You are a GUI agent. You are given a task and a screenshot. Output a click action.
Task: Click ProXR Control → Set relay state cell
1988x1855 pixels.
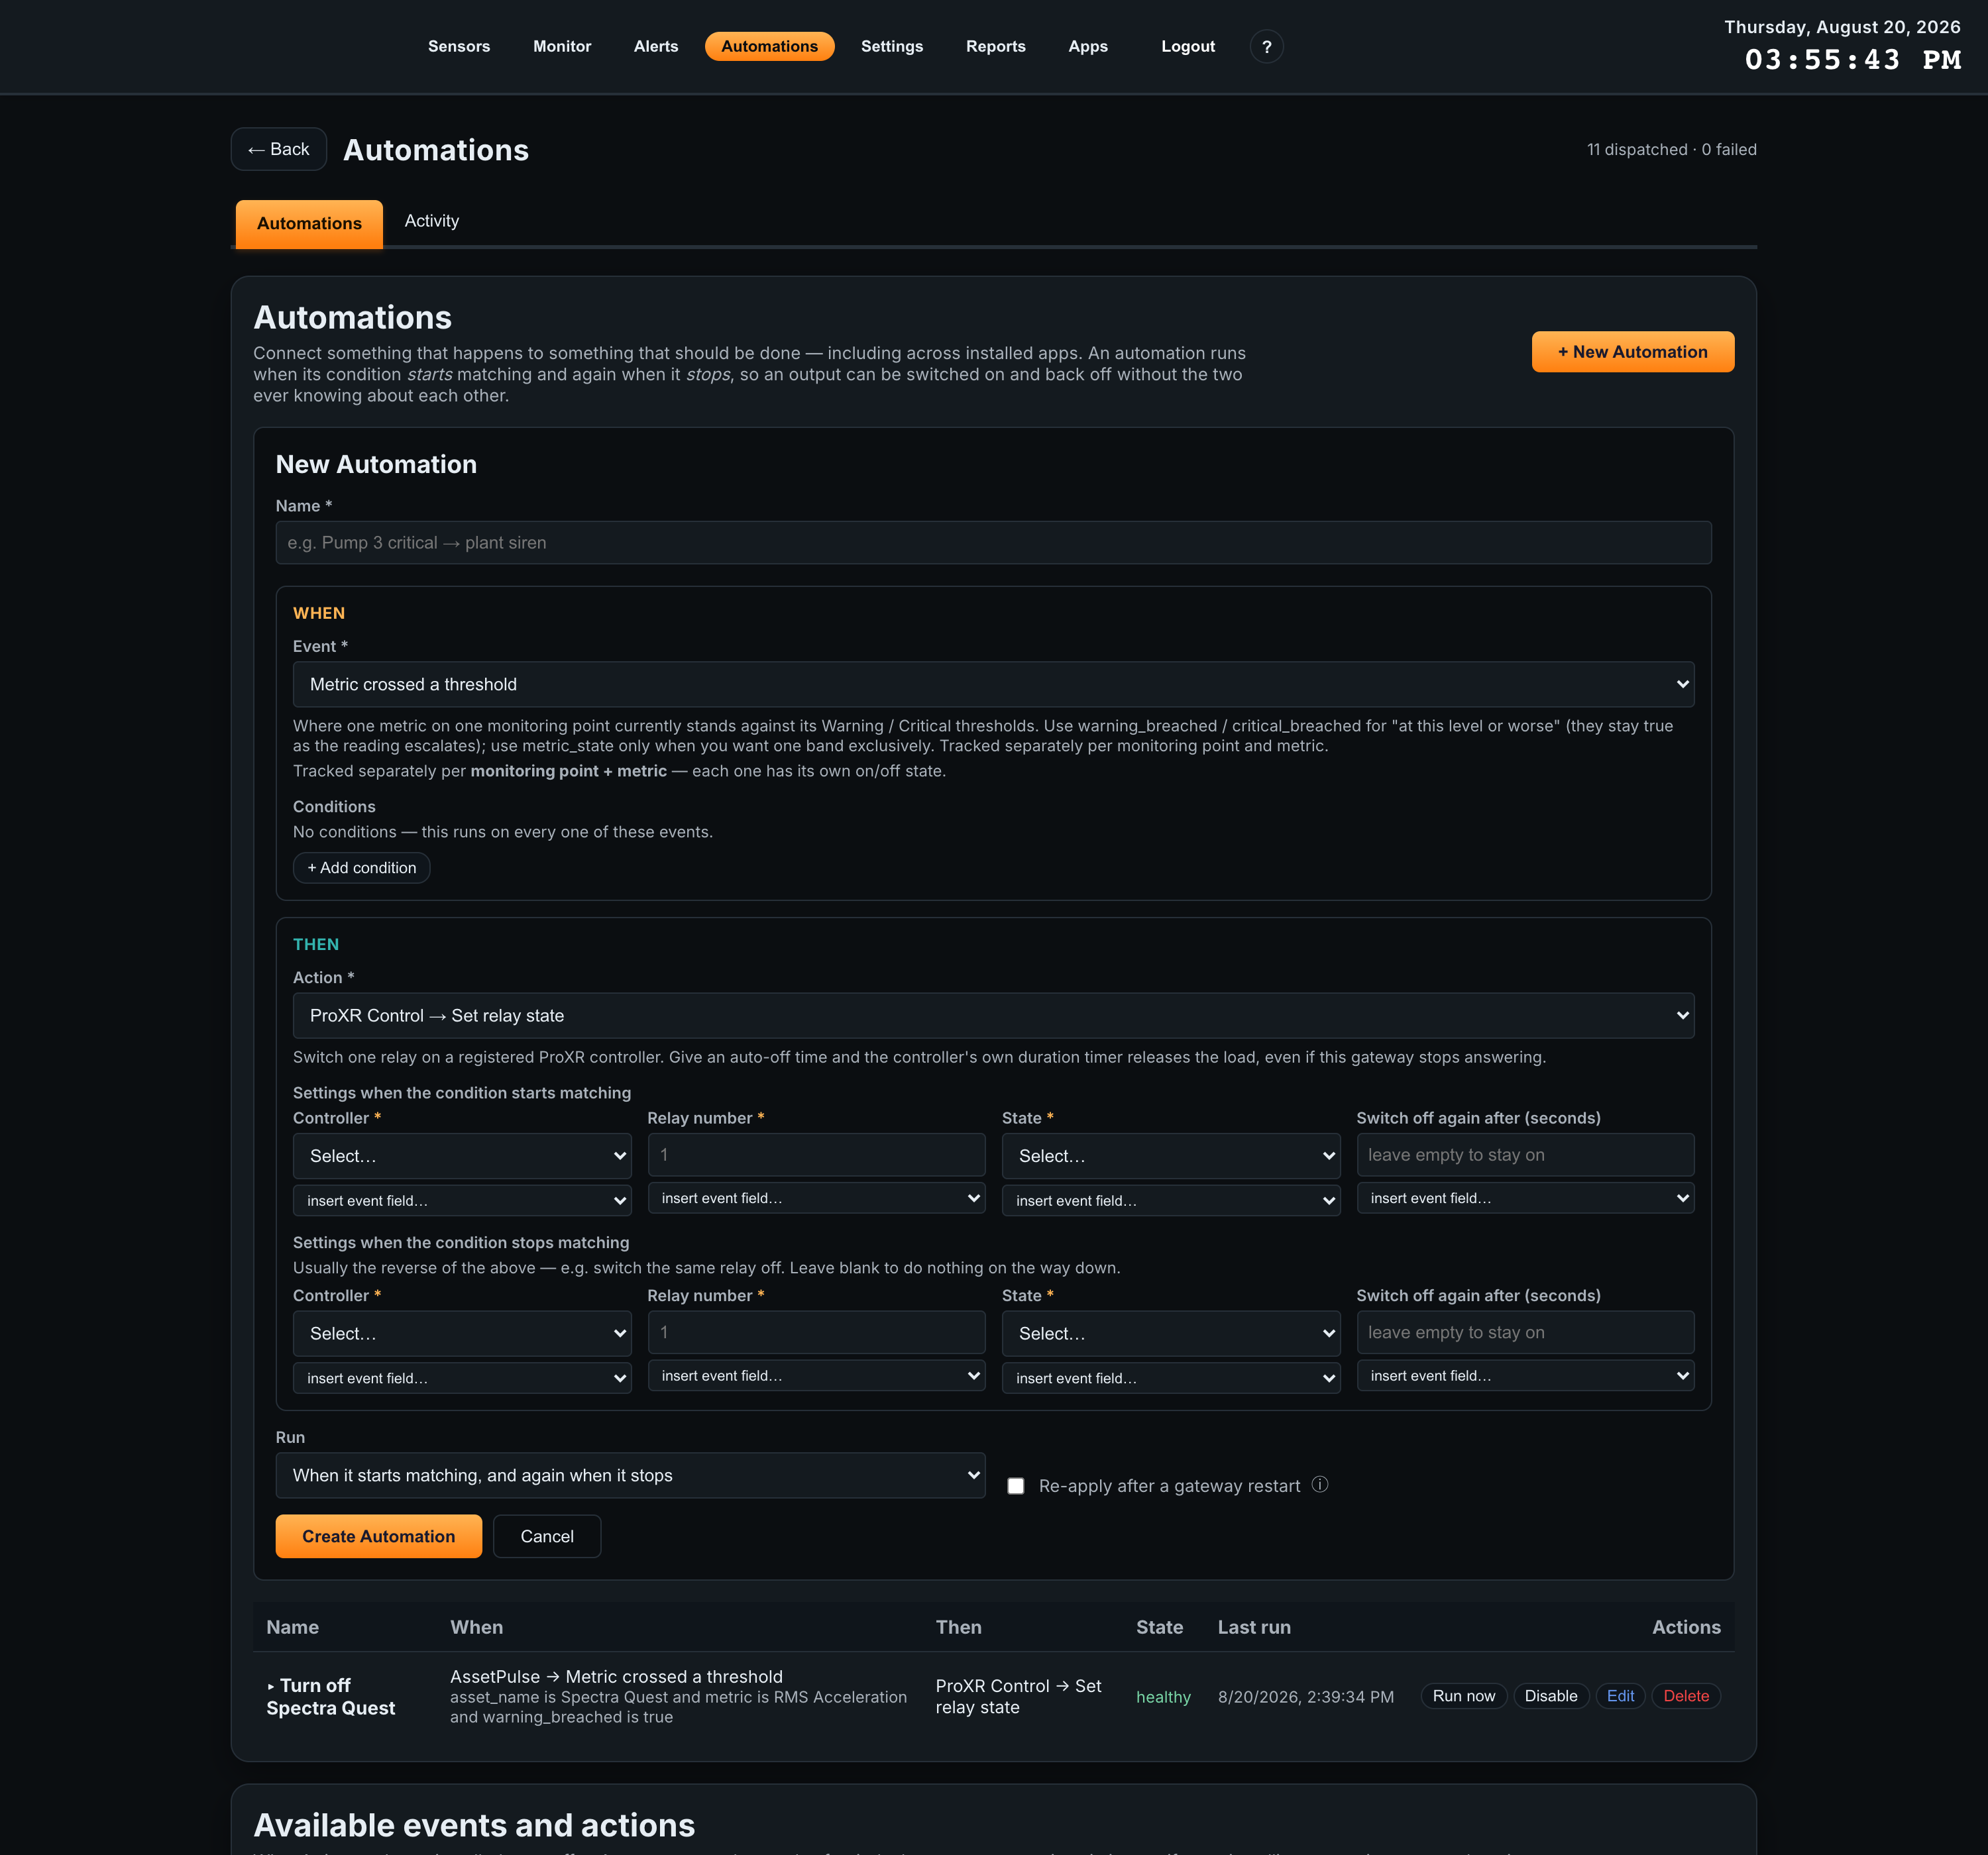(x=1018, y=1697)
